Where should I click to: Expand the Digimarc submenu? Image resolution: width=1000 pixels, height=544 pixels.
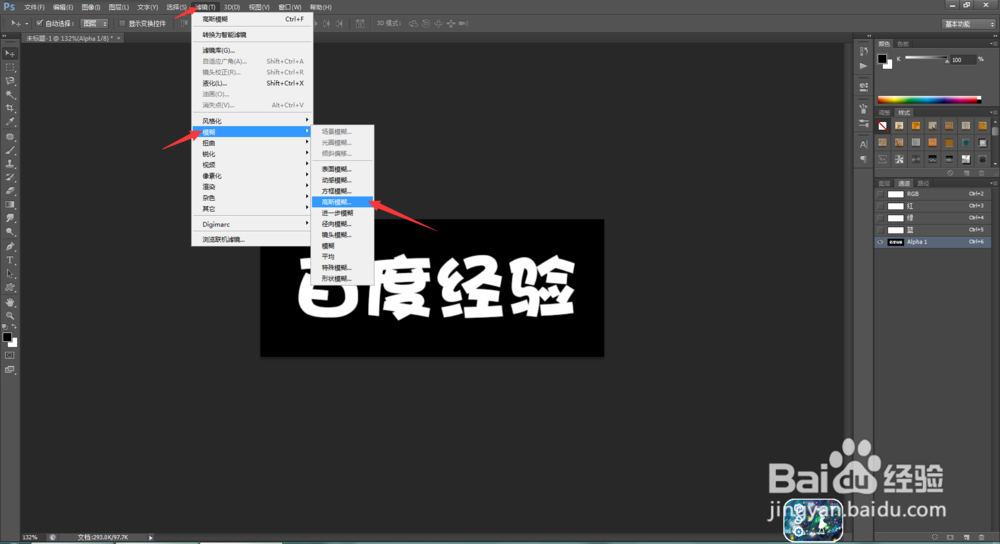point(252,224)
